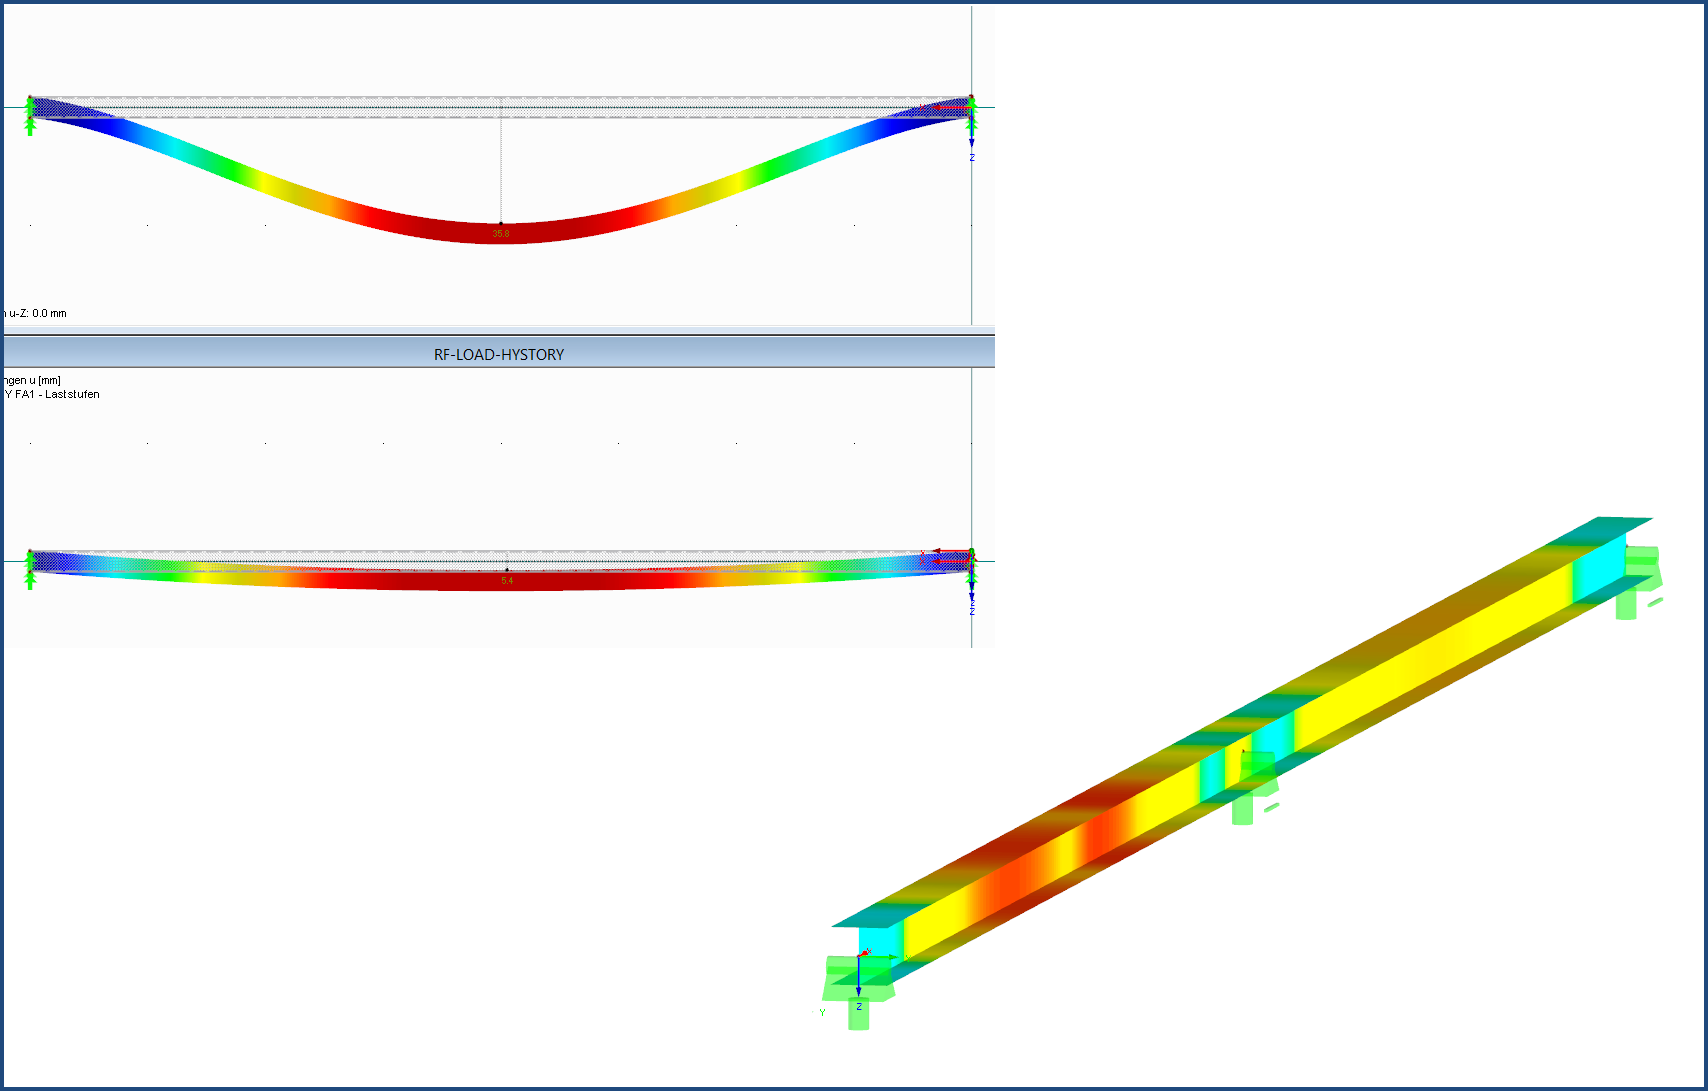The height and width of the screenshot is (1091, 1708).
Task: Click the 'u-Z: 0.0 mm' text
Action: tap(37, 313)
